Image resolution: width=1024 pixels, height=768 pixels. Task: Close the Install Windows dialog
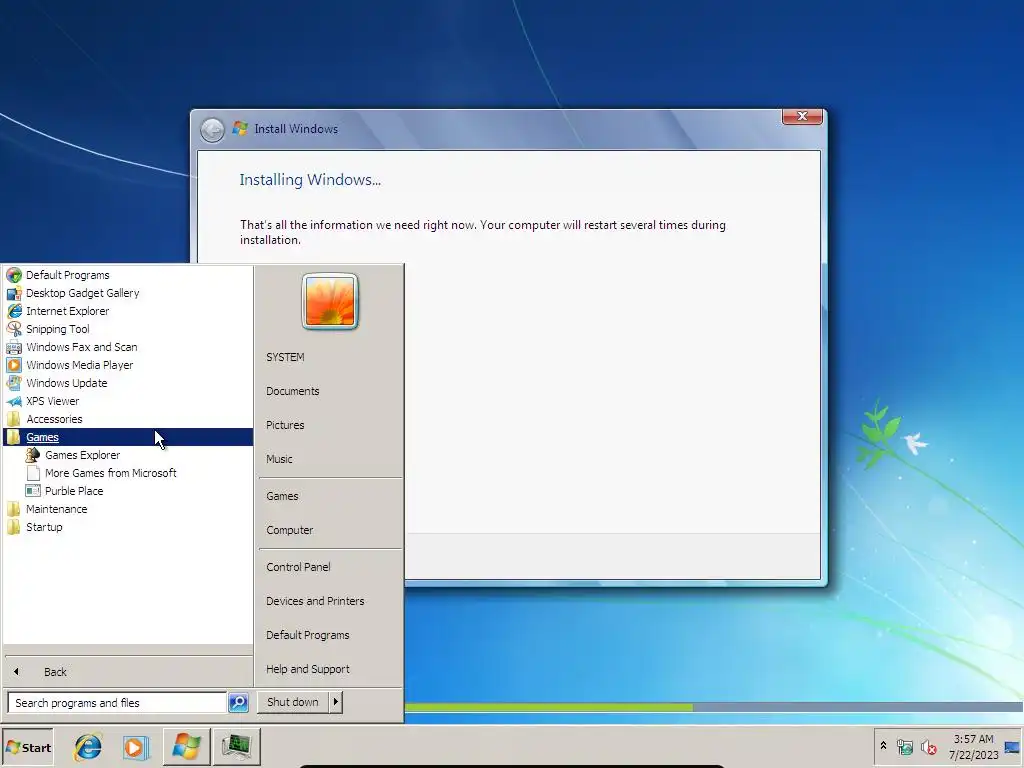(802, 116)
